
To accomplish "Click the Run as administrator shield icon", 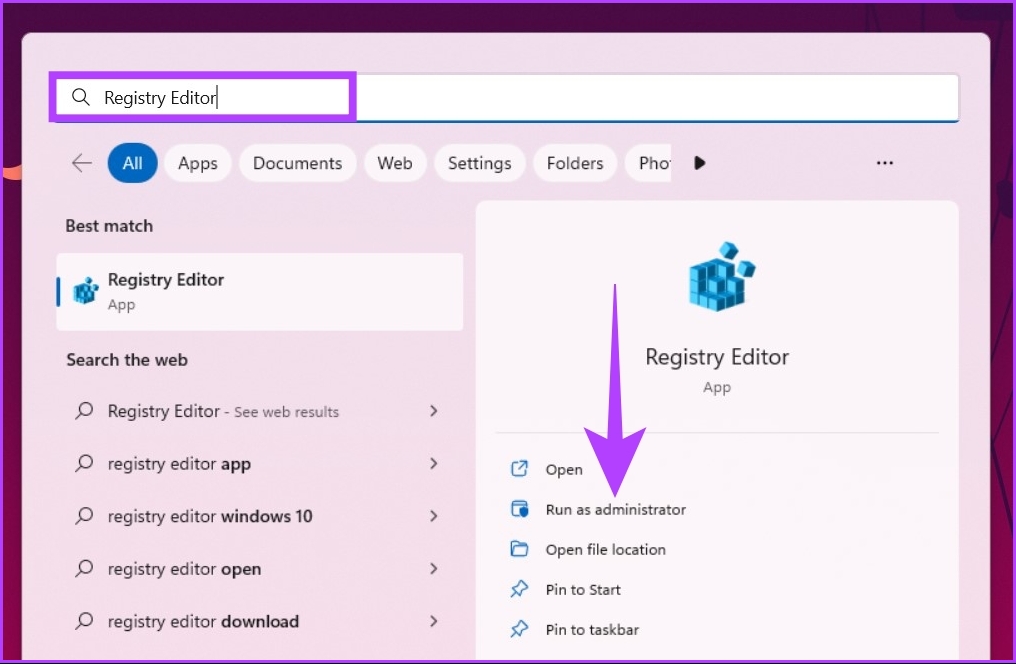I will pyautogui.click(x=519, y=509).
